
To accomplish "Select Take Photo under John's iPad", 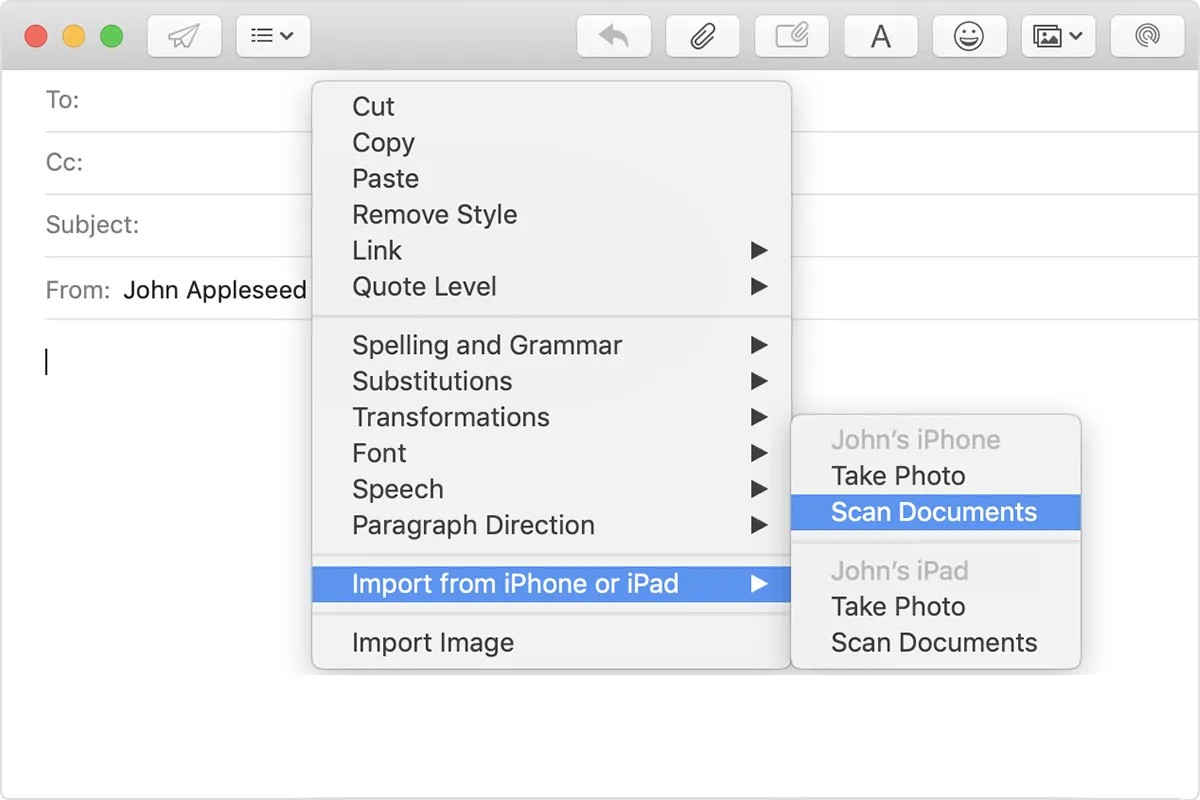I will coord(898,607).
